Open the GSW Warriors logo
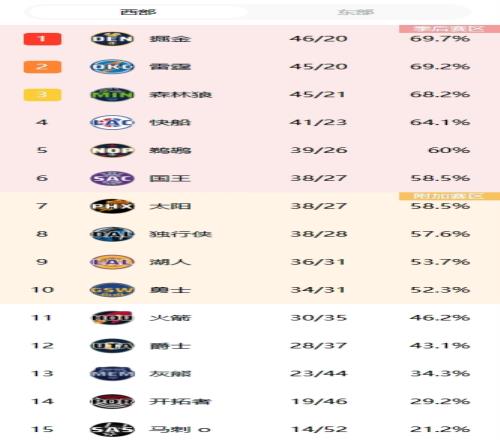Viewport: 500px width, 440px height. 112,290
